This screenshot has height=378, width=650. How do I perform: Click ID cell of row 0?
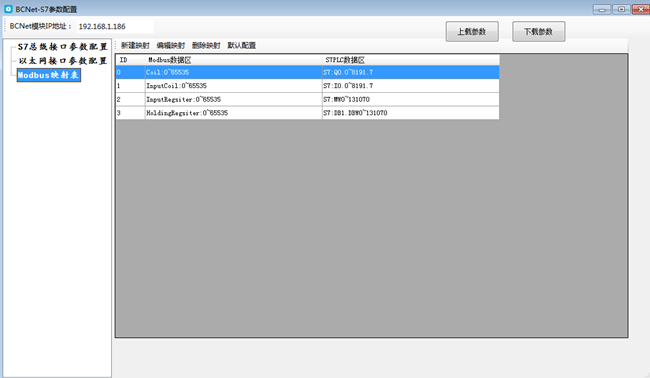click(x=131, y=72)
